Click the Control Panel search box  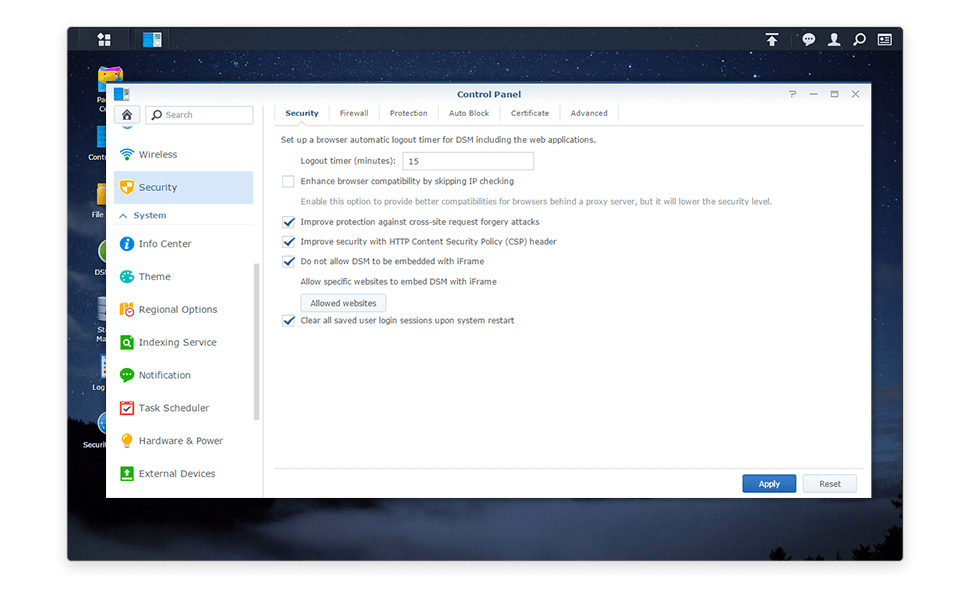tap(200, 115)
